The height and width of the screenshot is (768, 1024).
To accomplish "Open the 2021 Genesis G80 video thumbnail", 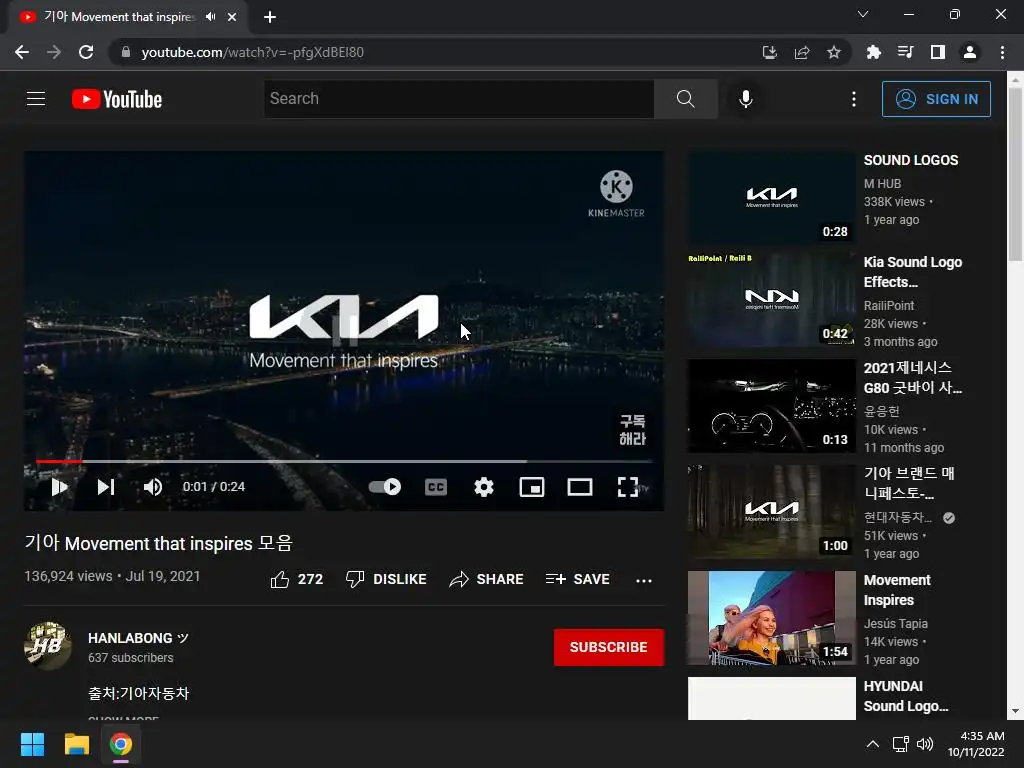I will pyautogui.click(x=771, y=406).
